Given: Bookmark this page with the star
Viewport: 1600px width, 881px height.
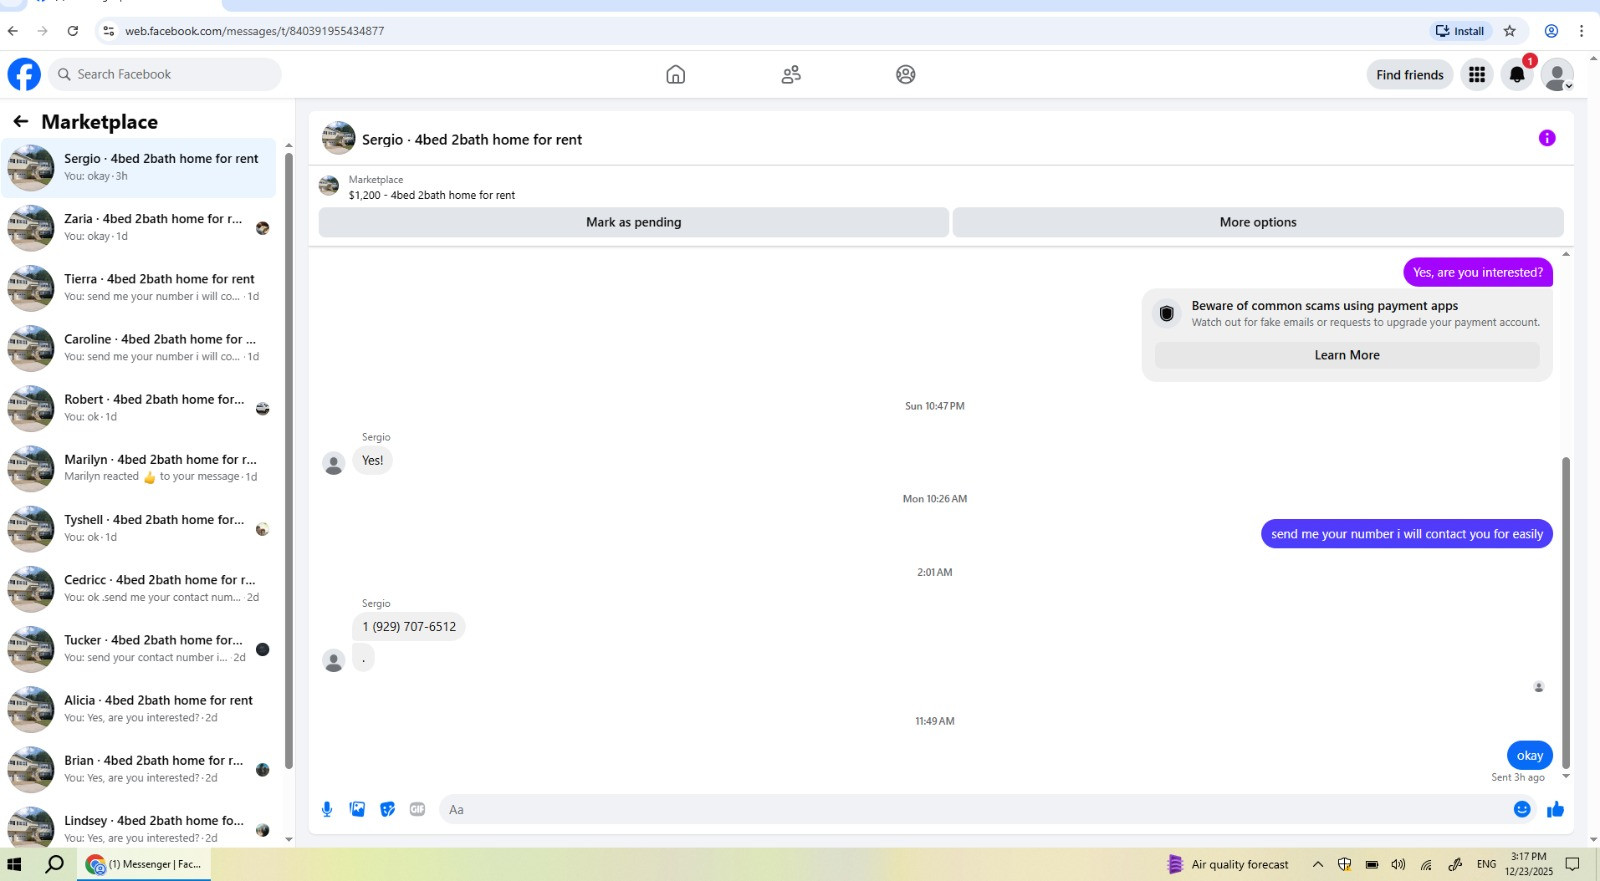Looking at the screenshot, I should pyautogui.click(x=1510, y=31).
